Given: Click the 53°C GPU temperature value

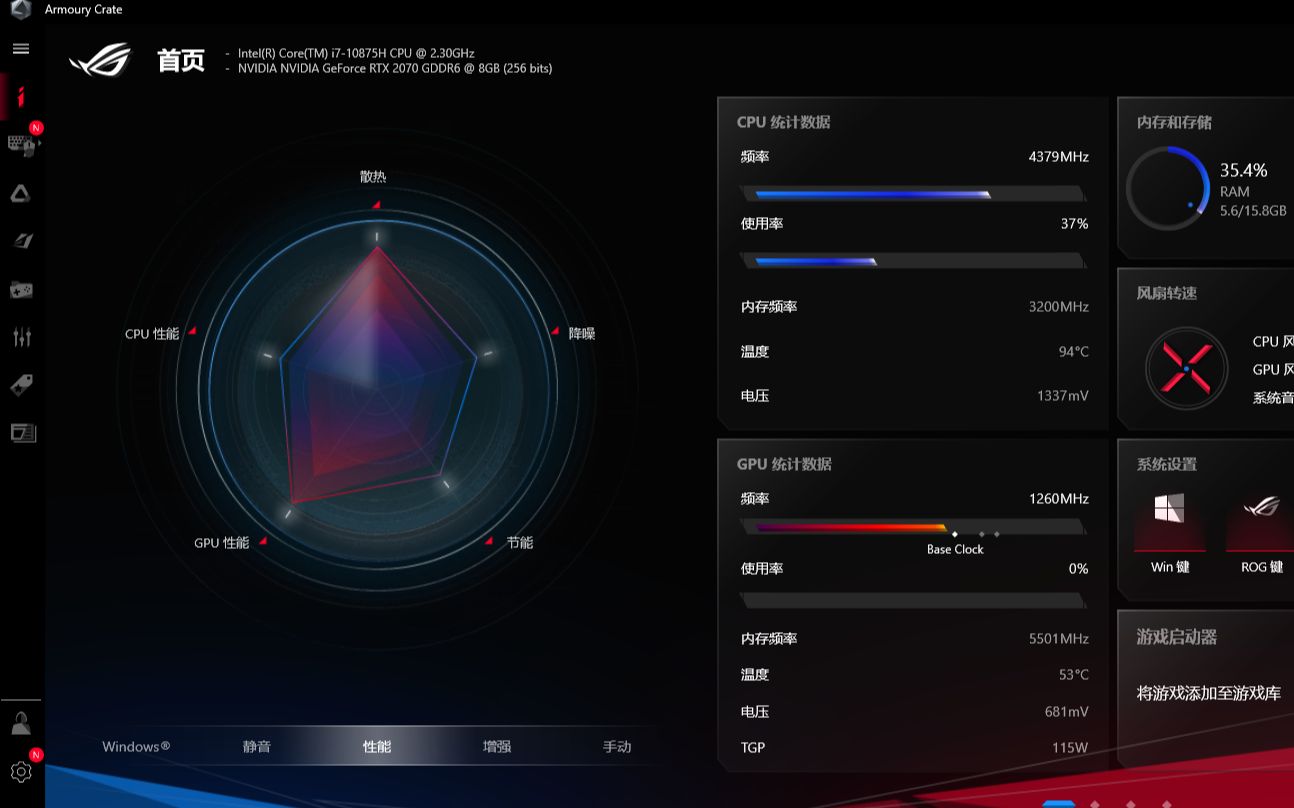Looking at the screenshot, I should [x=1074, y=675].
